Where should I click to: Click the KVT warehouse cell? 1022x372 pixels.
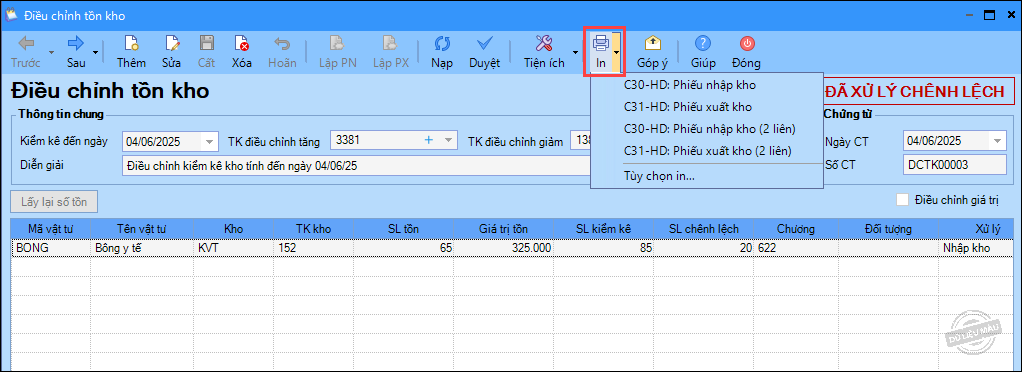(x=233, y=248)
